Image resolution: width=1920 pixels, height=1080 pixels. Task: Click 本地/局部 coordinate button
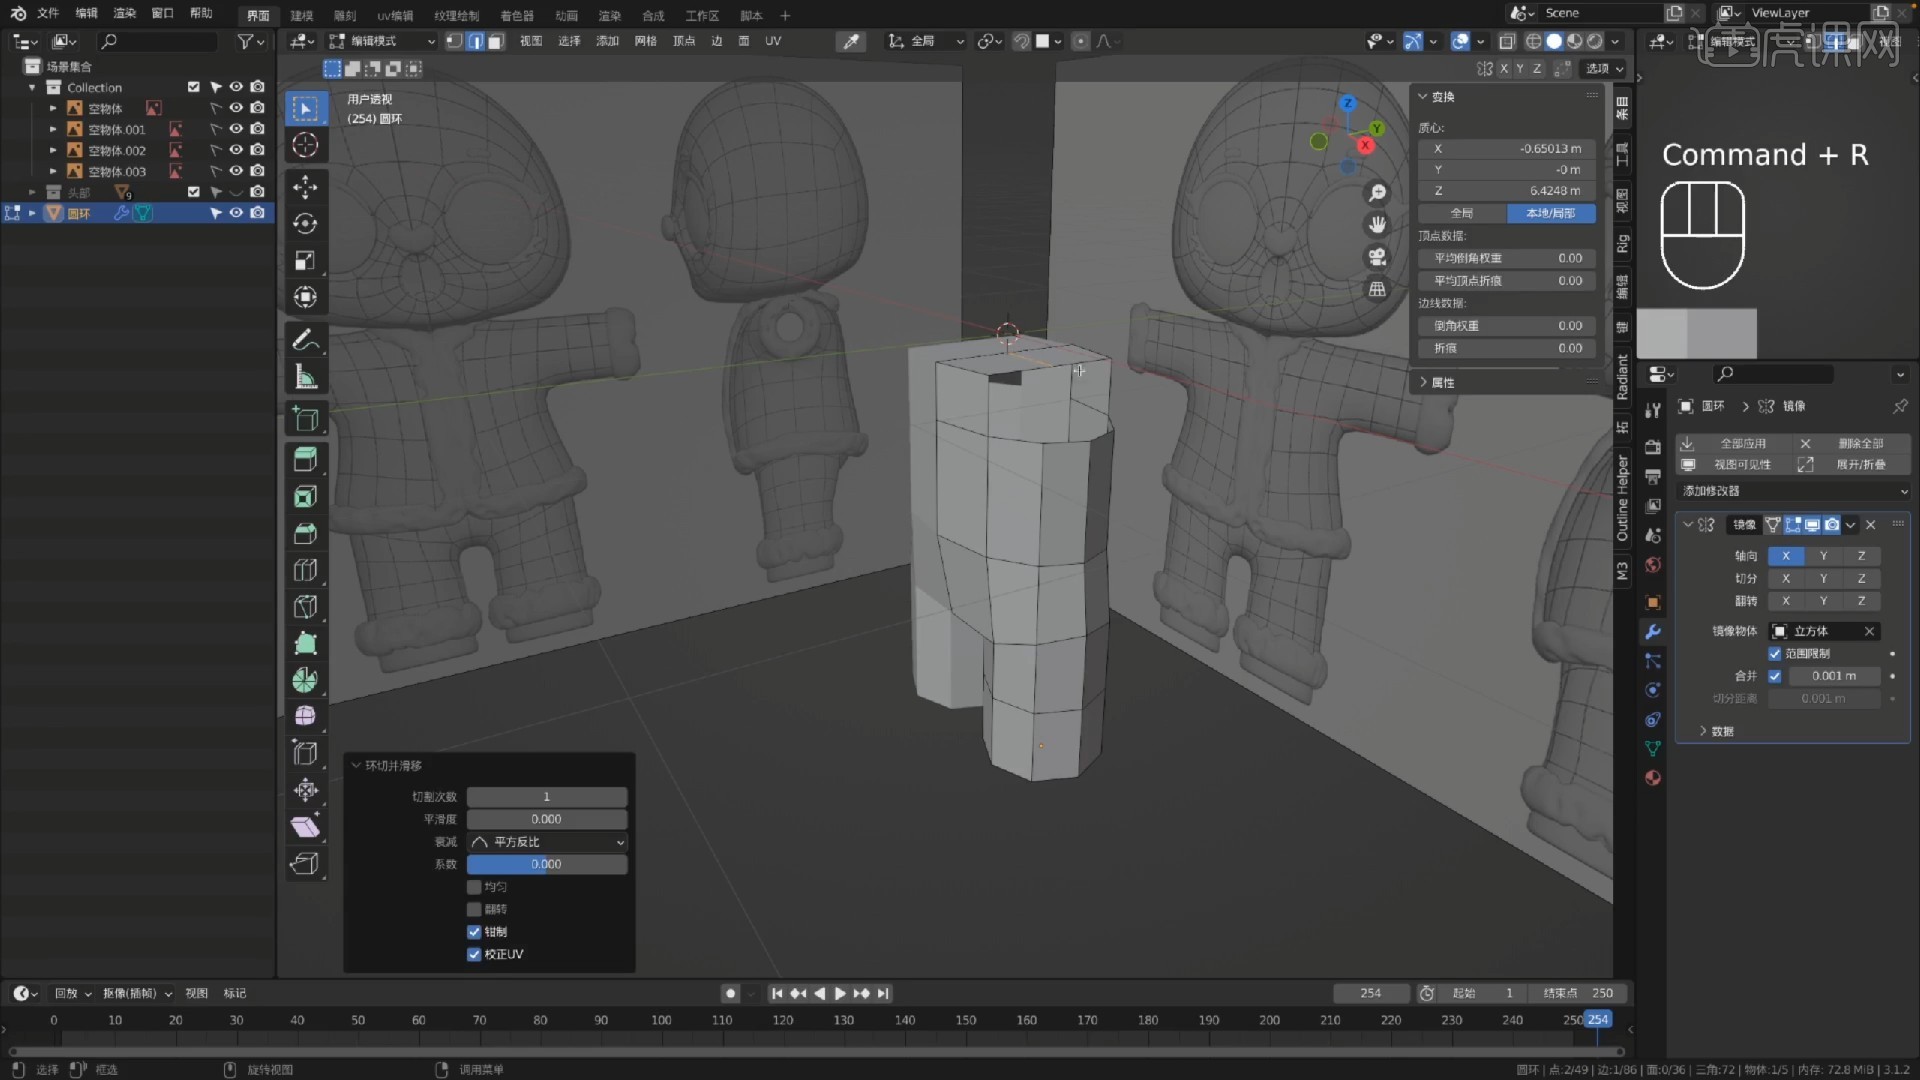pos(1551,213)
